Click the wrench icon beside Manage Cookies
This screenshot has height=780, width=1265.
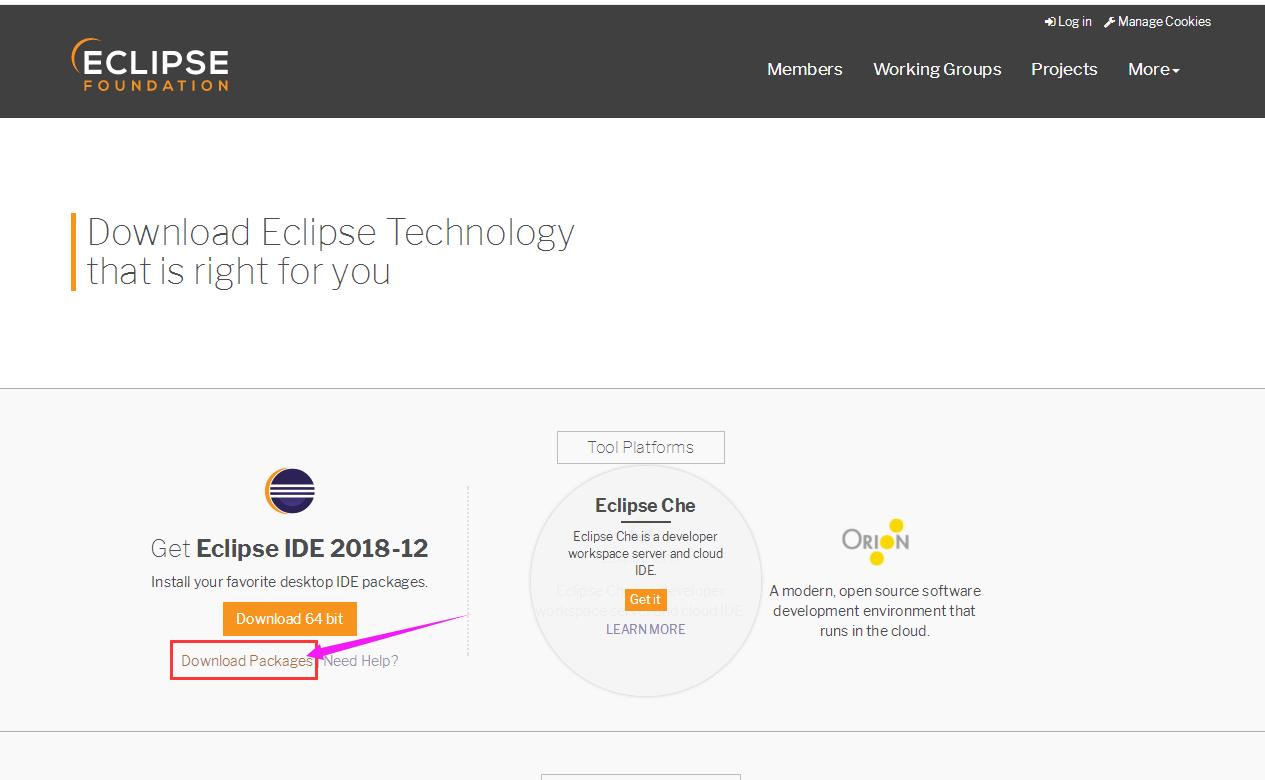1110,21
